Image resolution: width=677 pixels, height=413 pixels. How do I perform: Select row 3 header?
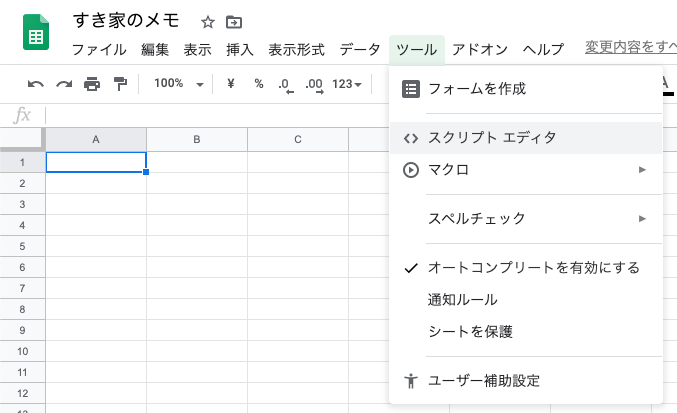click(22, 204)
